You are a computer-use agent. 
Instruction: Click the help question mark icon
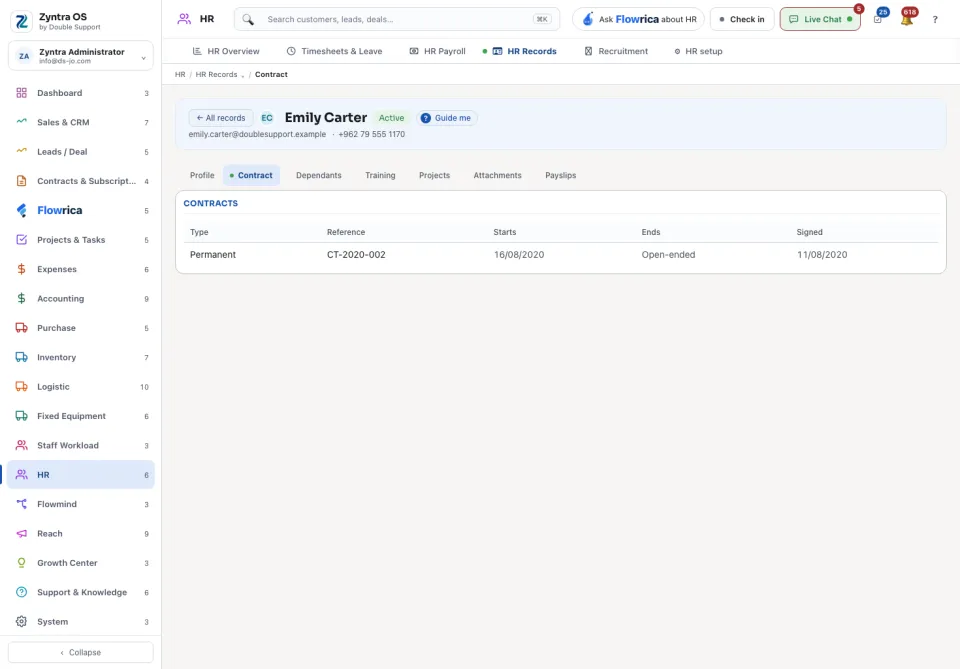point(935,20)
